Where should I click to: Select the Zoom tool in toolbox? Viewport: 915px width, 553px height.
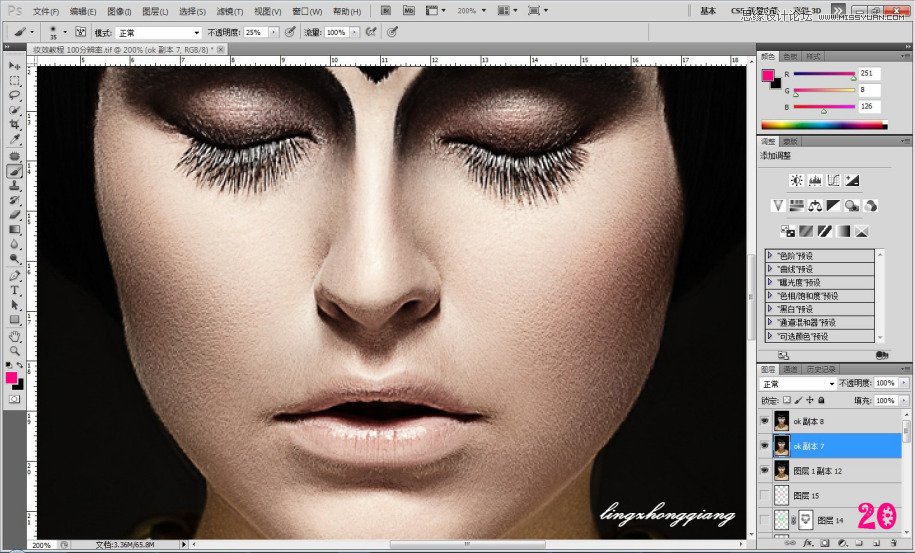click(x=14, y=351)
